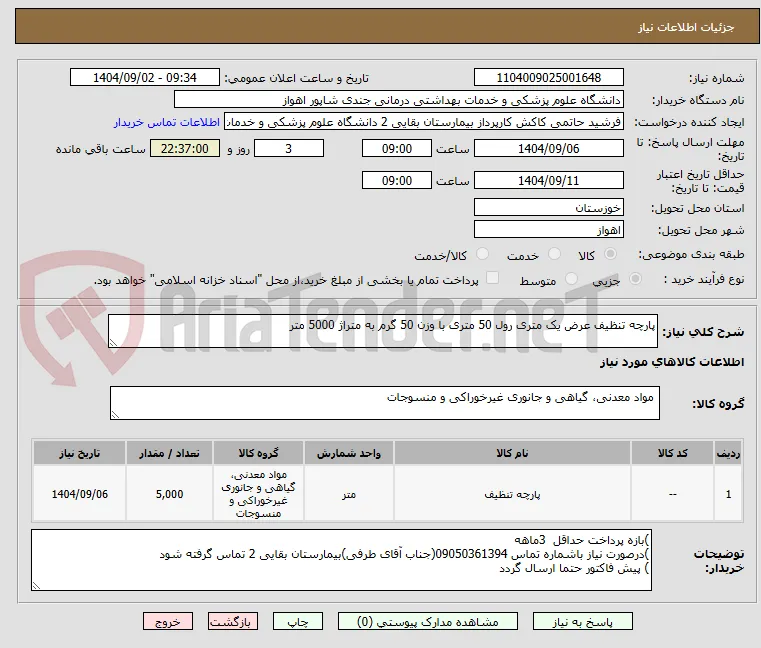This screenshot has height=648, width=761.
Task: Select the خدمت radio button
Action: (x=554, y=254)
